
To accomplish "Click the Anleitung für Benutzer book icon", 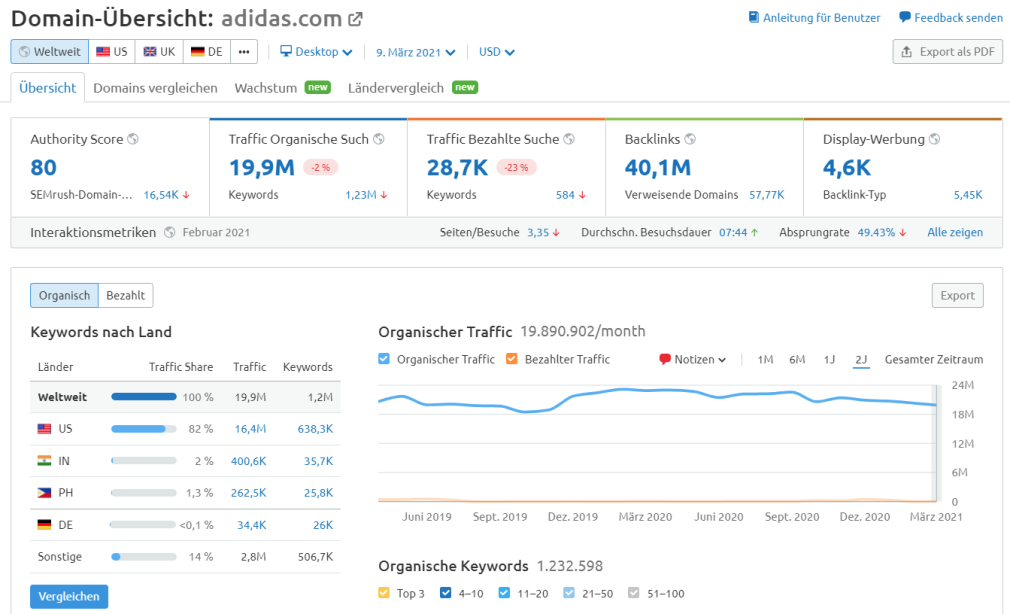I will [x=754, y=18].
